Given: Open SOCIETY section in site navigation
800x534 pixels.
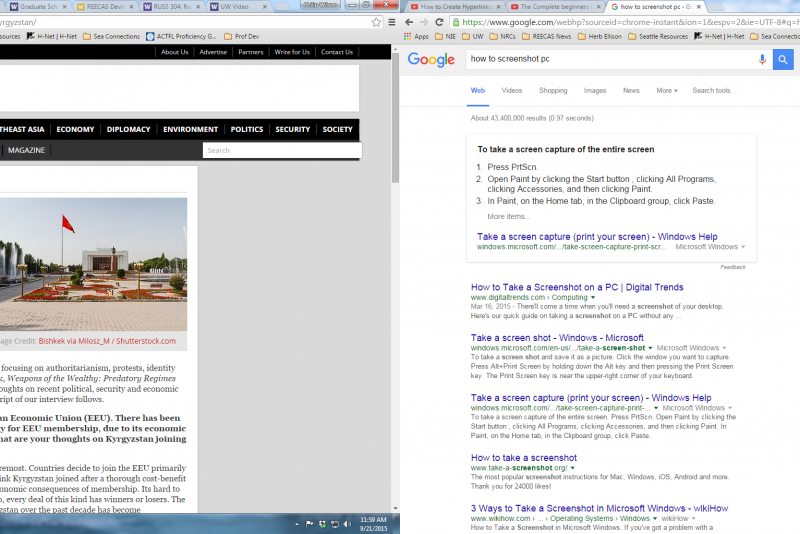Looking at the screenshot, I should [x=337, y=129].
